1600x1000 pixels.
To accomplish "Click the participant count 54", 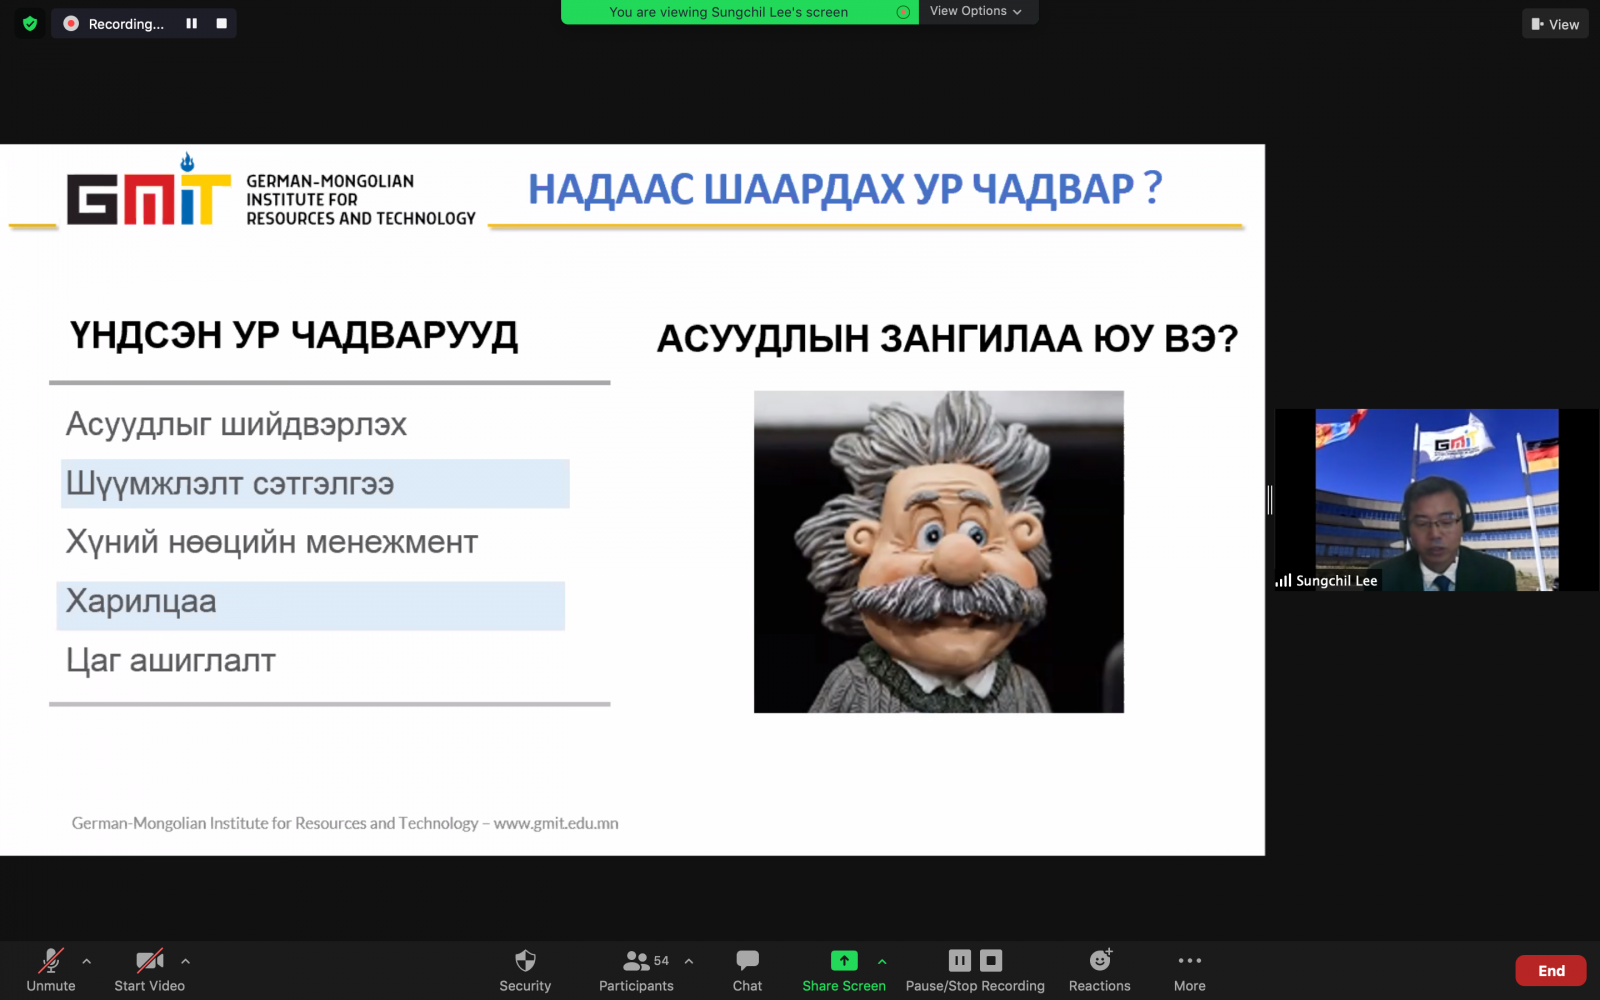I will [661, 961].
